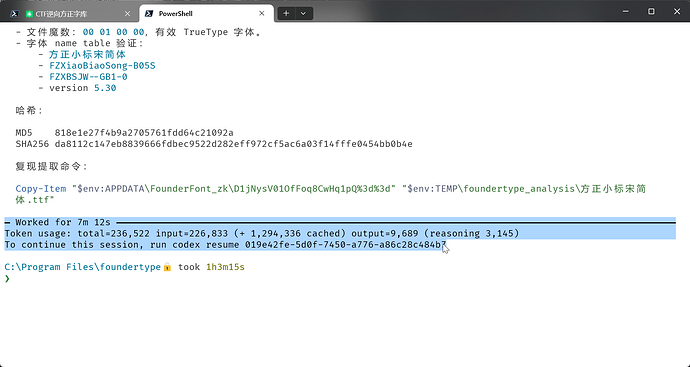Click the C:\Program Files\foundertype prompt path
Viewport: 690px width, 367px height.
82,267
